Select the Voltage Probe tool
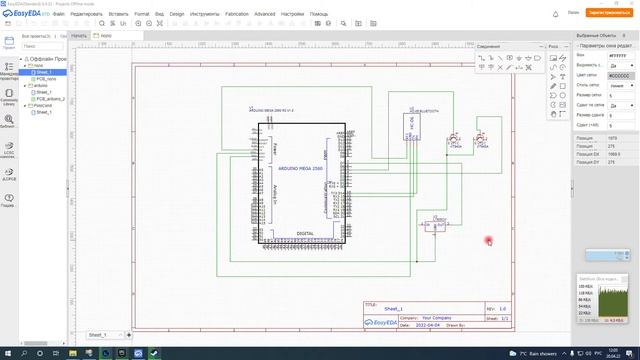The width and height of the screenshot is (640, 360). [510, 67]
